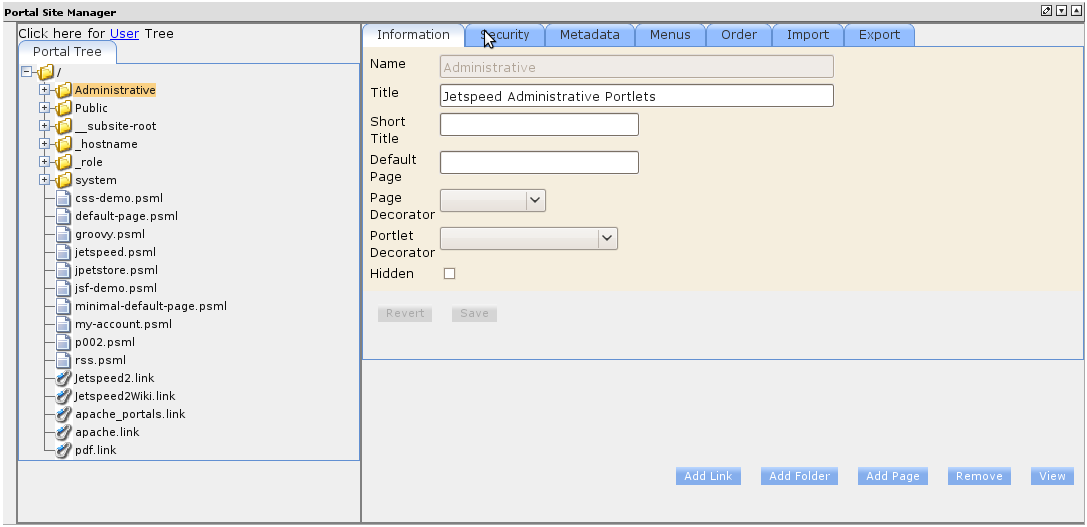Viewport: 1087px width, 527px height.
Task: Select jetspeed.psml in the portal tree
Action: click(x=115, y=252)
